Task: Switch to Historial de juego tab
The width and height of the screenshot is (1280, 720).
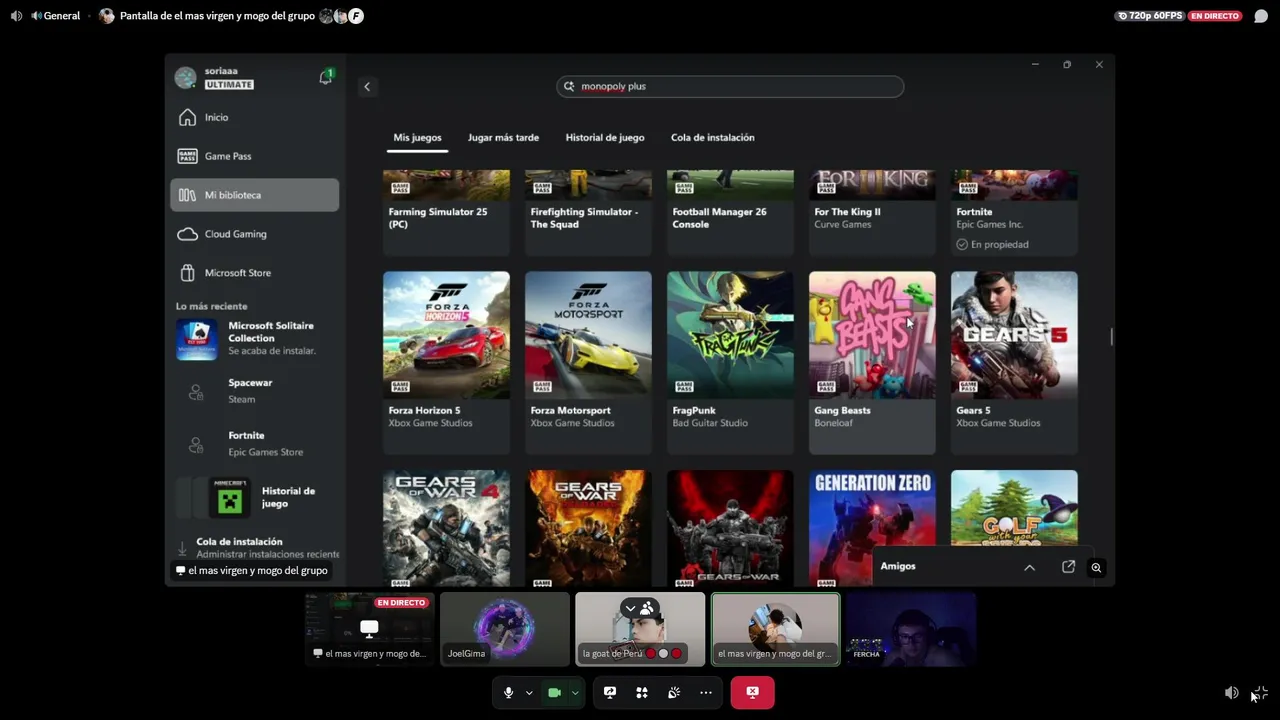Action: click(605, 138)
